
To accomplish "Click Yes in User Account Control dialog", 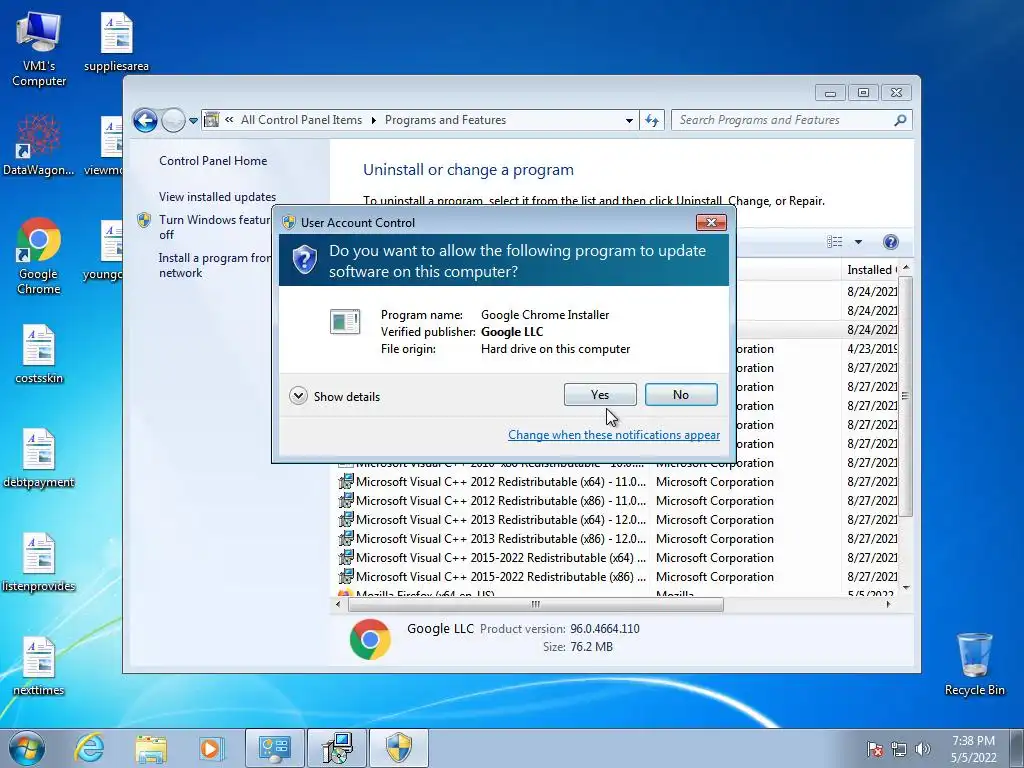I will coord(600,394).
